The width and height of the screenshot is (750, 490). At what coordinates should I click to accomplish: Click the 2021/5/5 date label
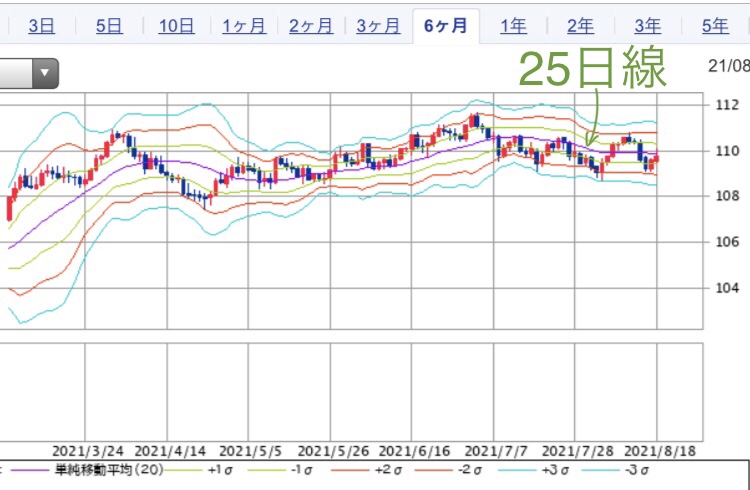250,451
